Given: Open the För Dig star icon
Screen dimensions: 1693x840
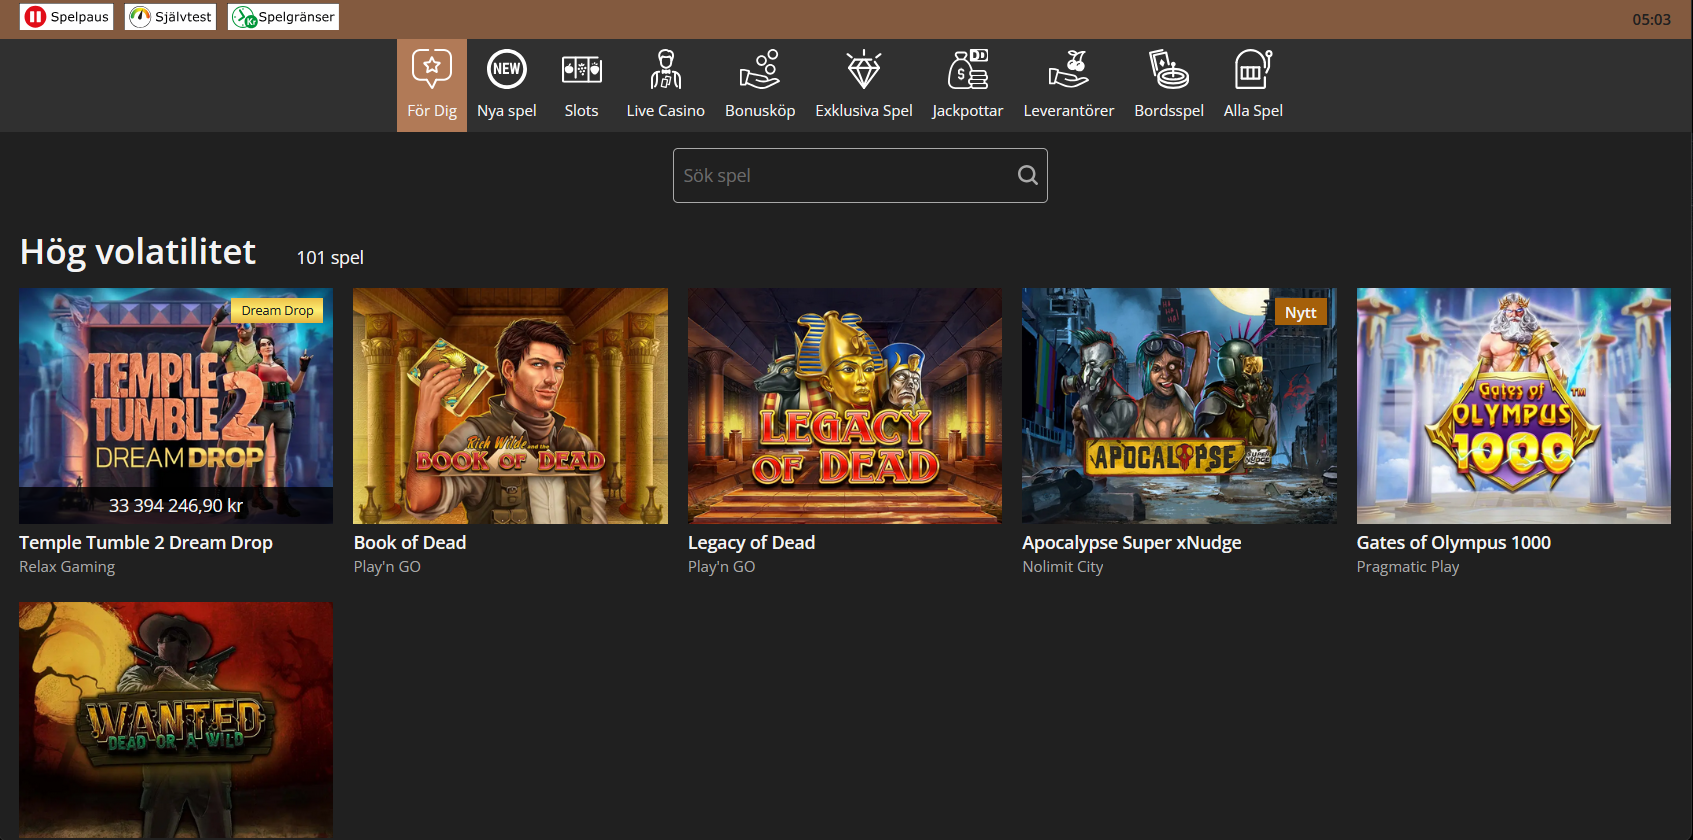Looking at the screenshot, I should 432,69.
